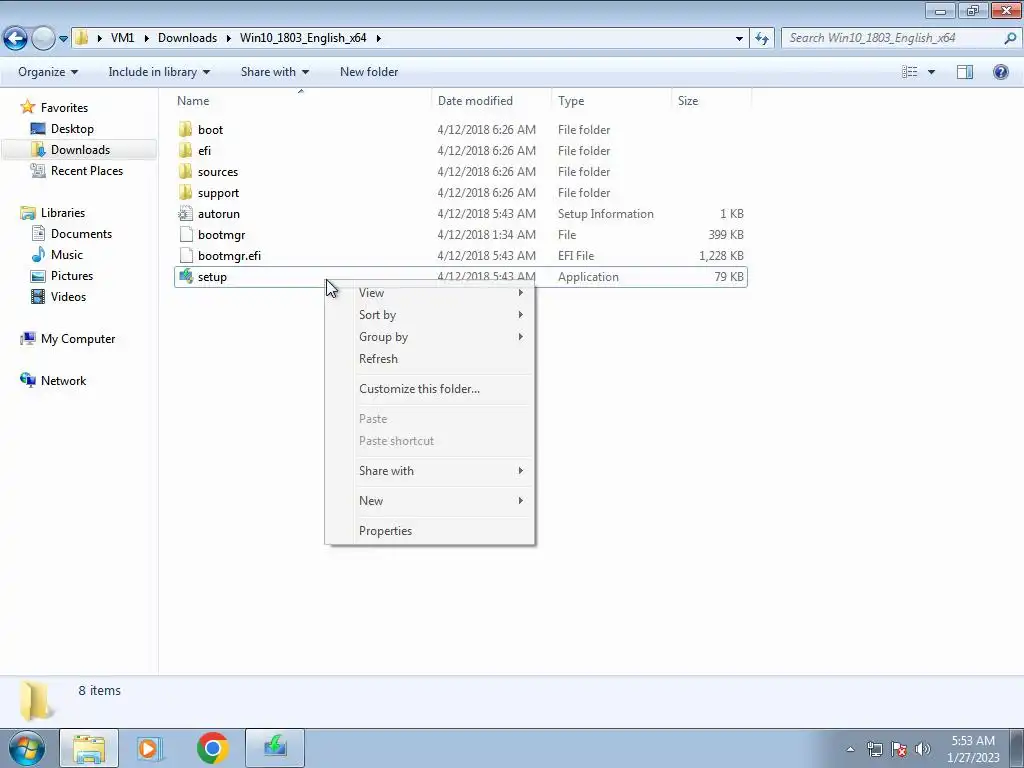Screen dimensions: 1024x768
Task: Click the Refresh address bar button
Action: click(x=762, y=39)
